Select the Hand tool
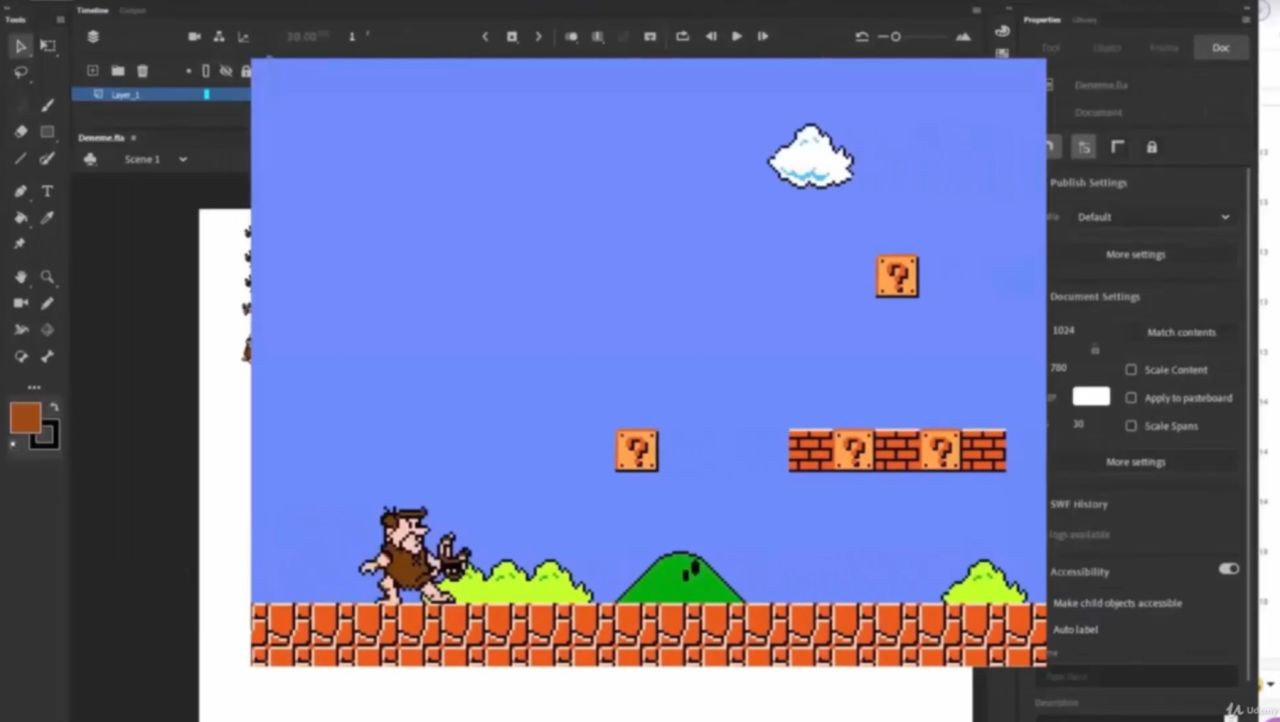This screenshot has height=722, width=1280. (20, 277)
